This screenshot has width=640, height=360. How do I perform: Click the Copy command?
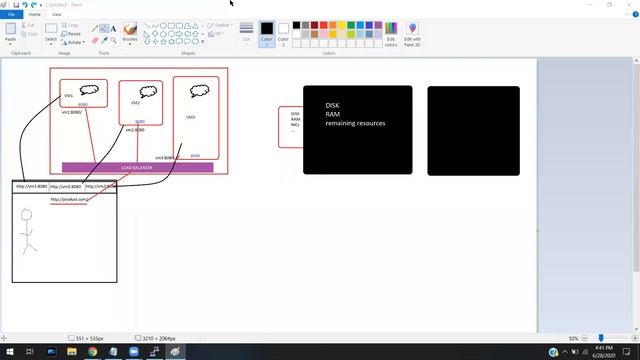[x=29, y=34]
